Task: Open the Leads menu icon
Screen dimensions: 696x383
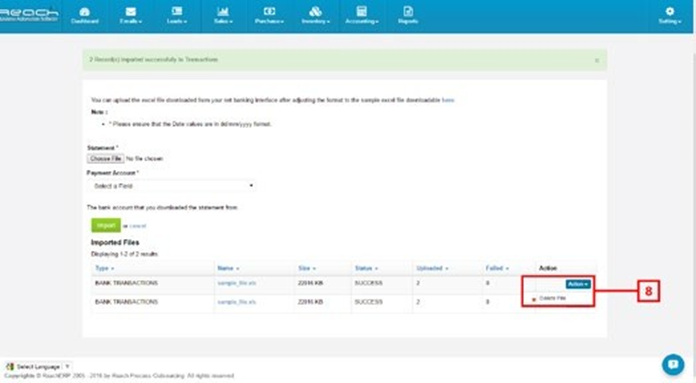Action: click(x=177, y=12)
